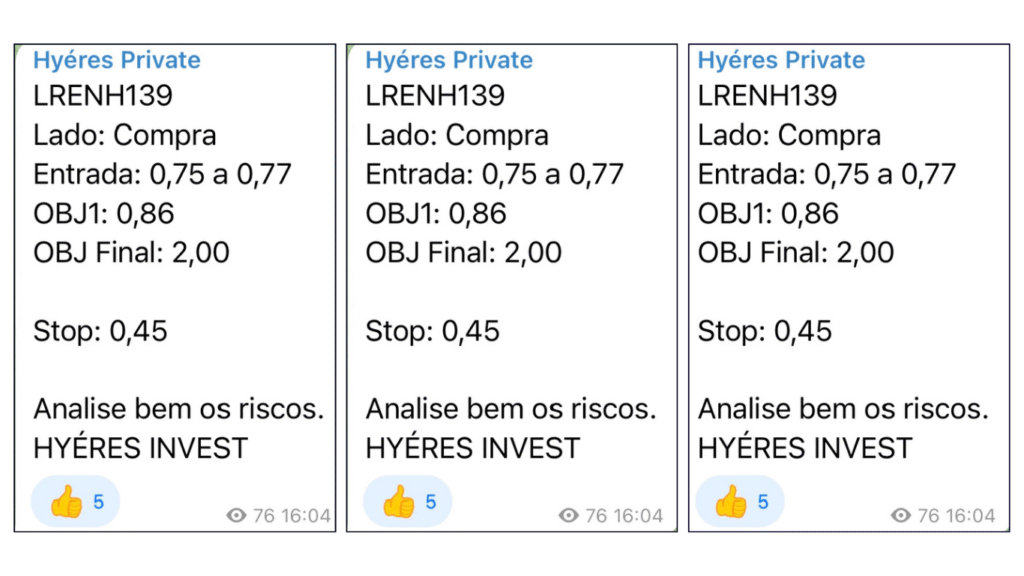
Task: Click the 16:04 timestamp on third message
Action: (x=970, y=516)
